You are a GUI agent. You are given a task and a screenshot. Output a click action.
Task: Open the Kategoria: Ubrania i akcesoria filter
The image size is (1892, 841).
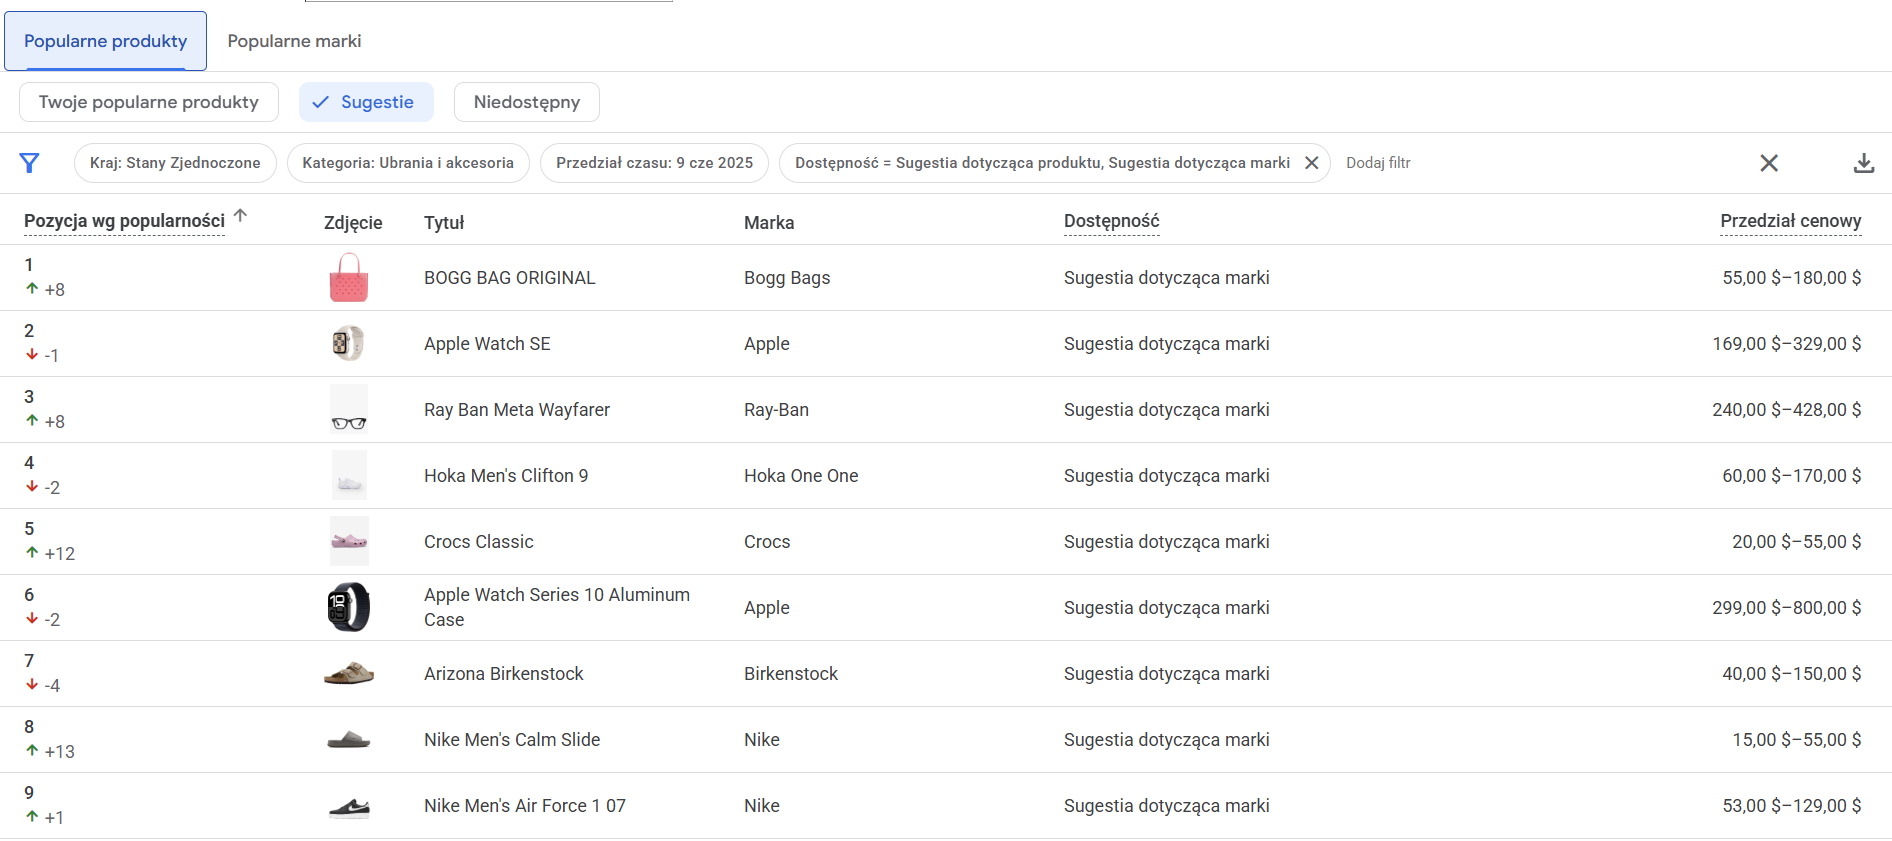[408, 163]
